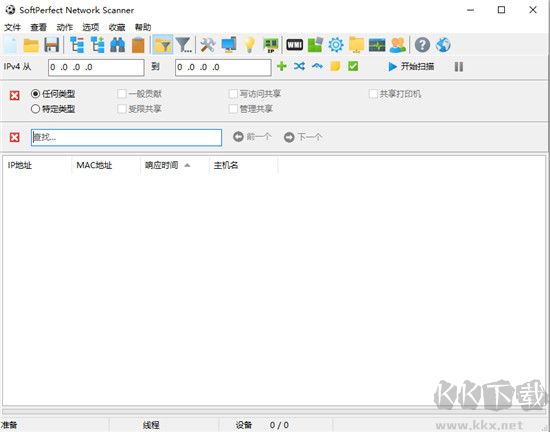550x432 pixels.
Task: Click the users group icon
Action: click(x=398, y=45)
